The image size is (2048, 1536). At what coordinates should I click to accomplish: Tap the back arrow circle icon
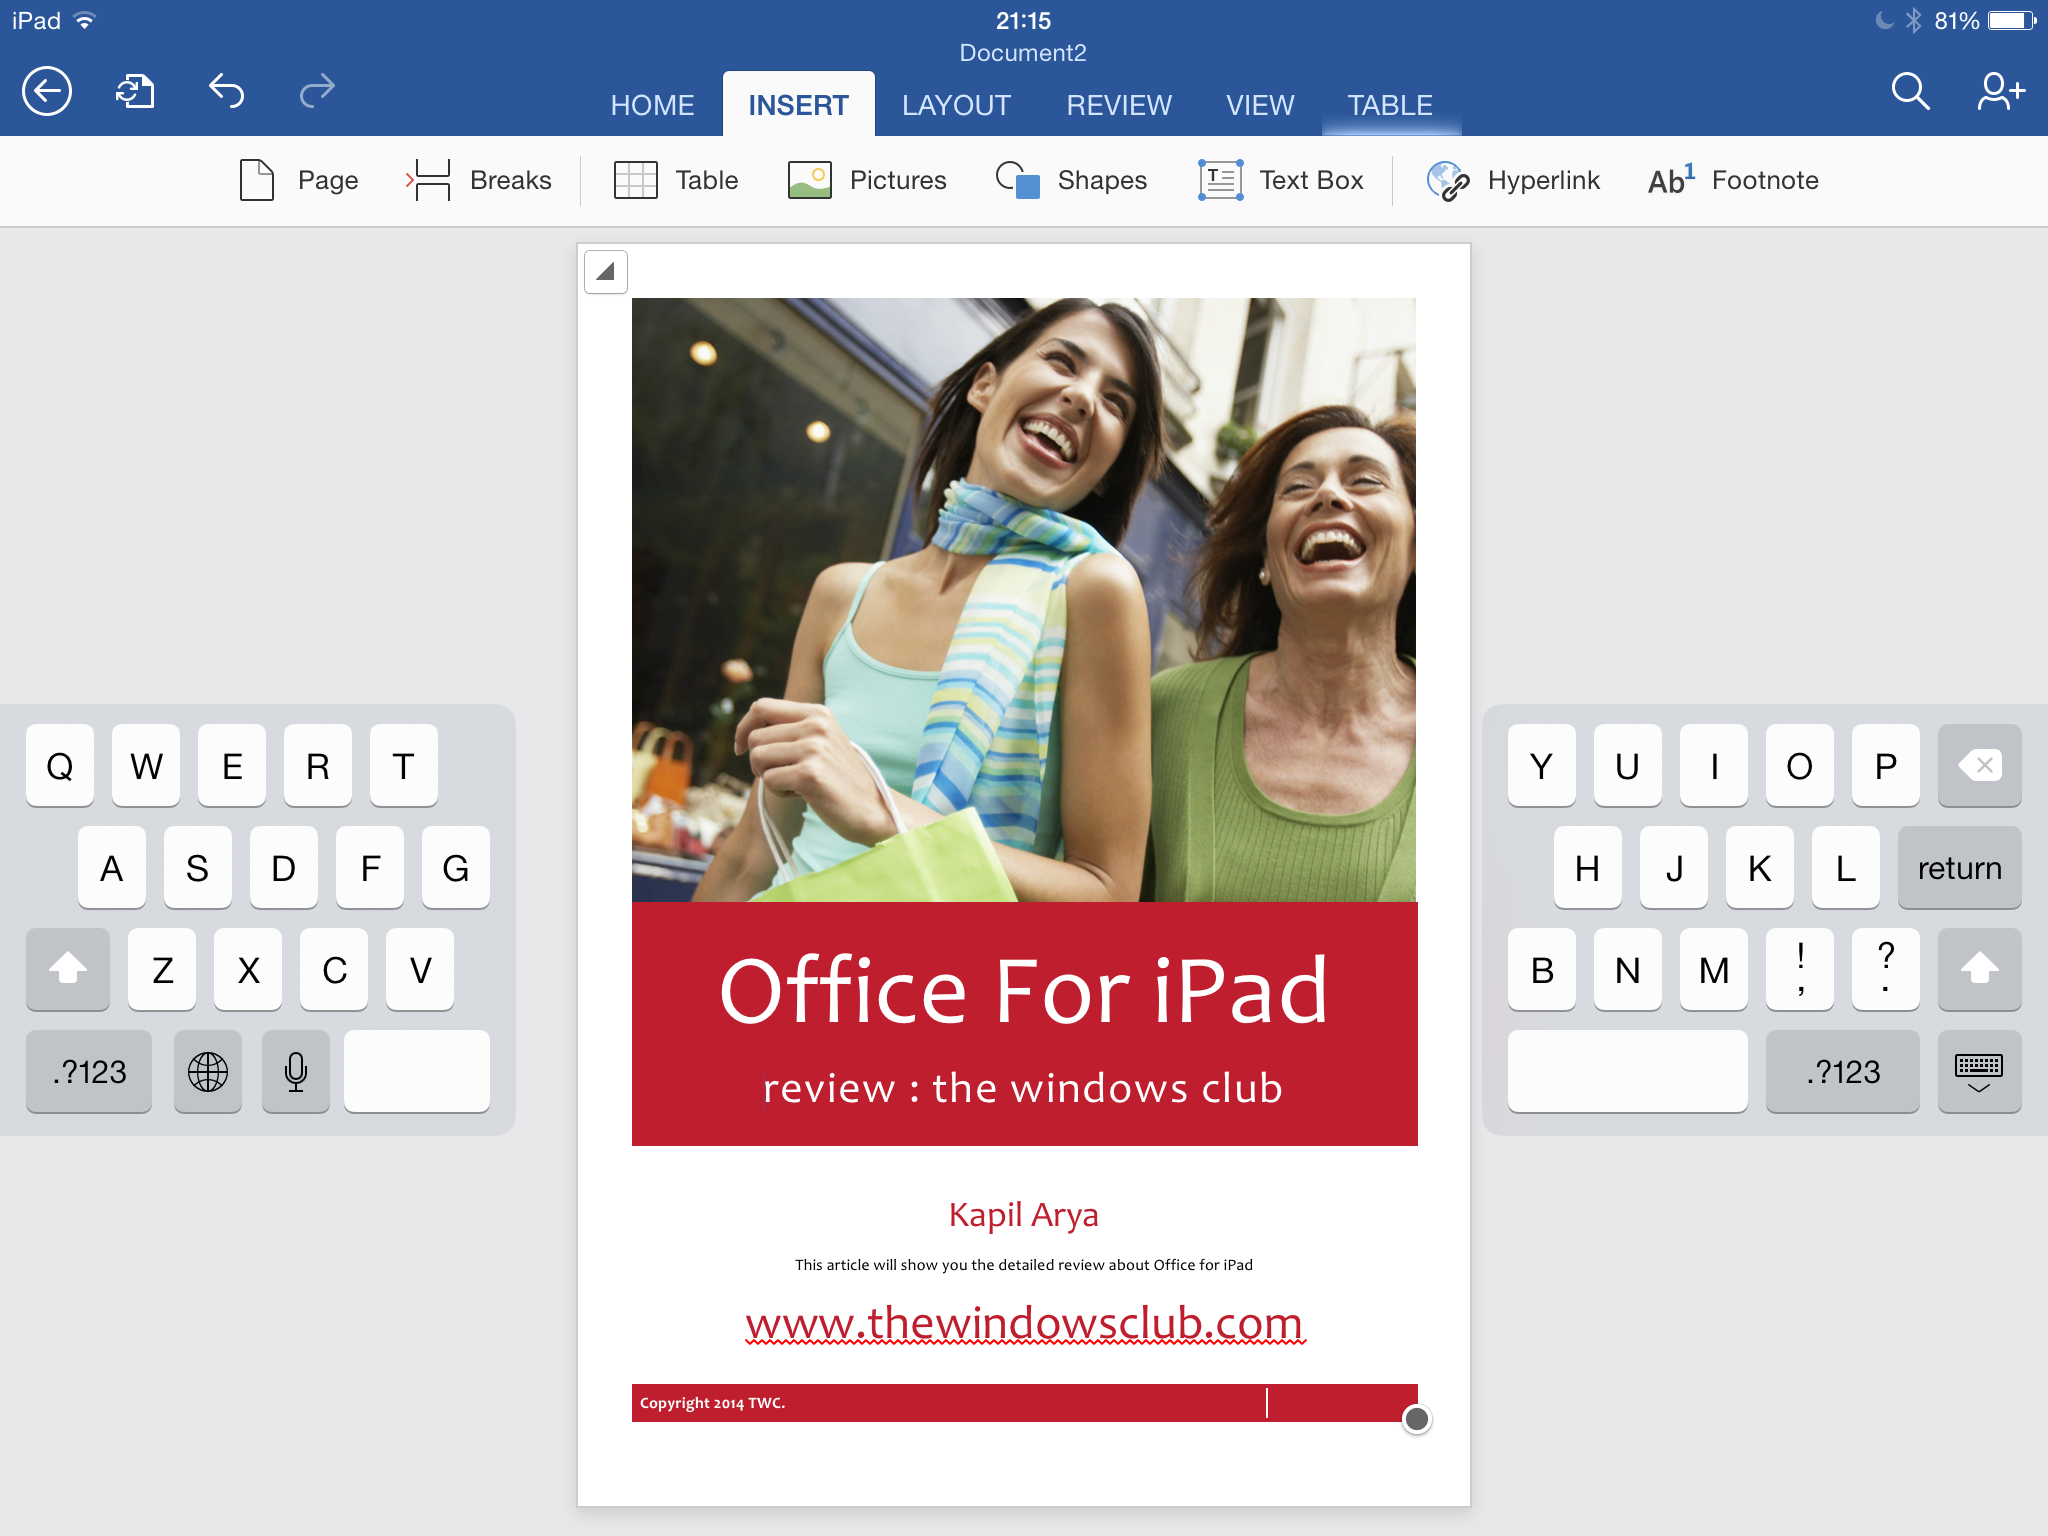(47, 92)
